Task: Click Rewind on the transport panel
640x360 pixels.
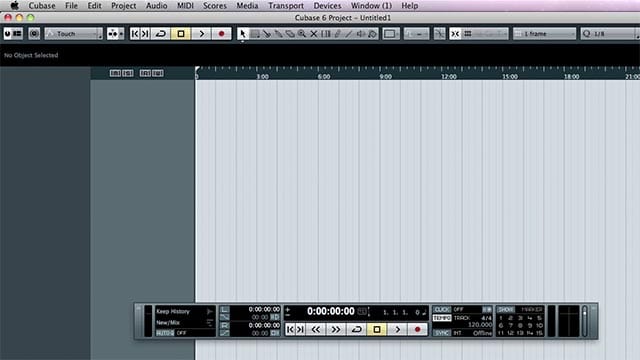Action: coord(316,329)
